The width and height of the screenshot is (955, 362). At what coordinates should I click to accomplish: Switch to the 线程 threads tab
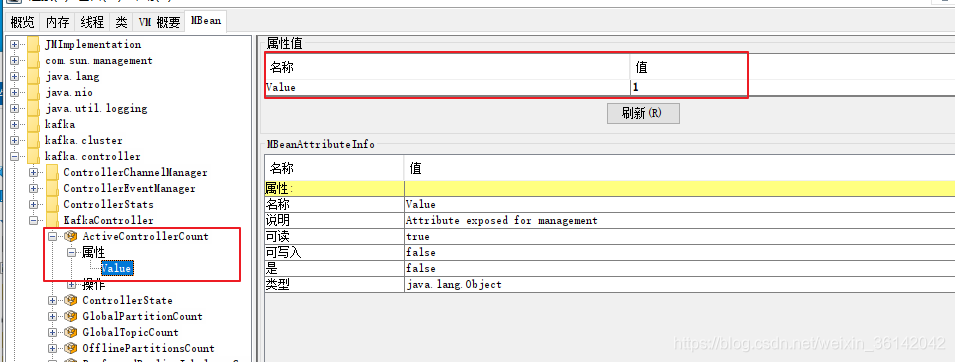[x=93, y=23]
